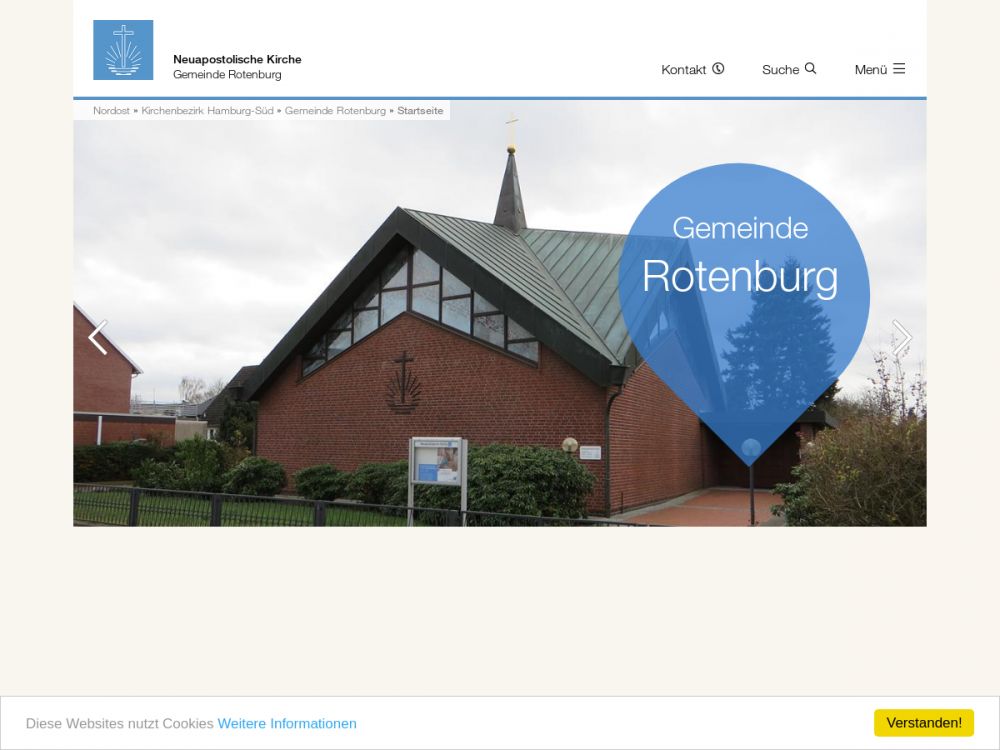Click the Neuapostolische Kirche logo emblem
Image resolution: width=1000 pixels, height=750 pixels.
pos(123,50)
